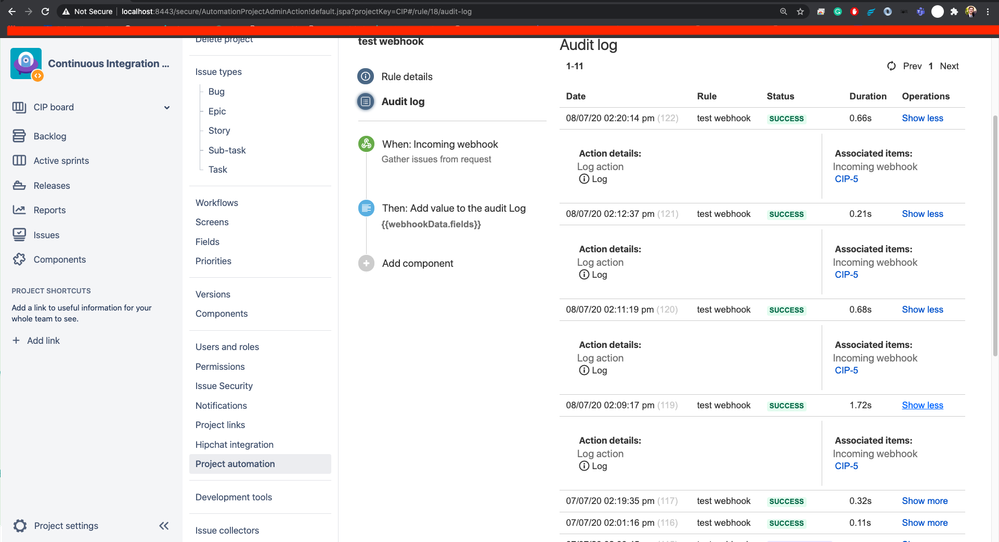Click the Add component plus icon
The image size is (999, 542).
point(366,263)
